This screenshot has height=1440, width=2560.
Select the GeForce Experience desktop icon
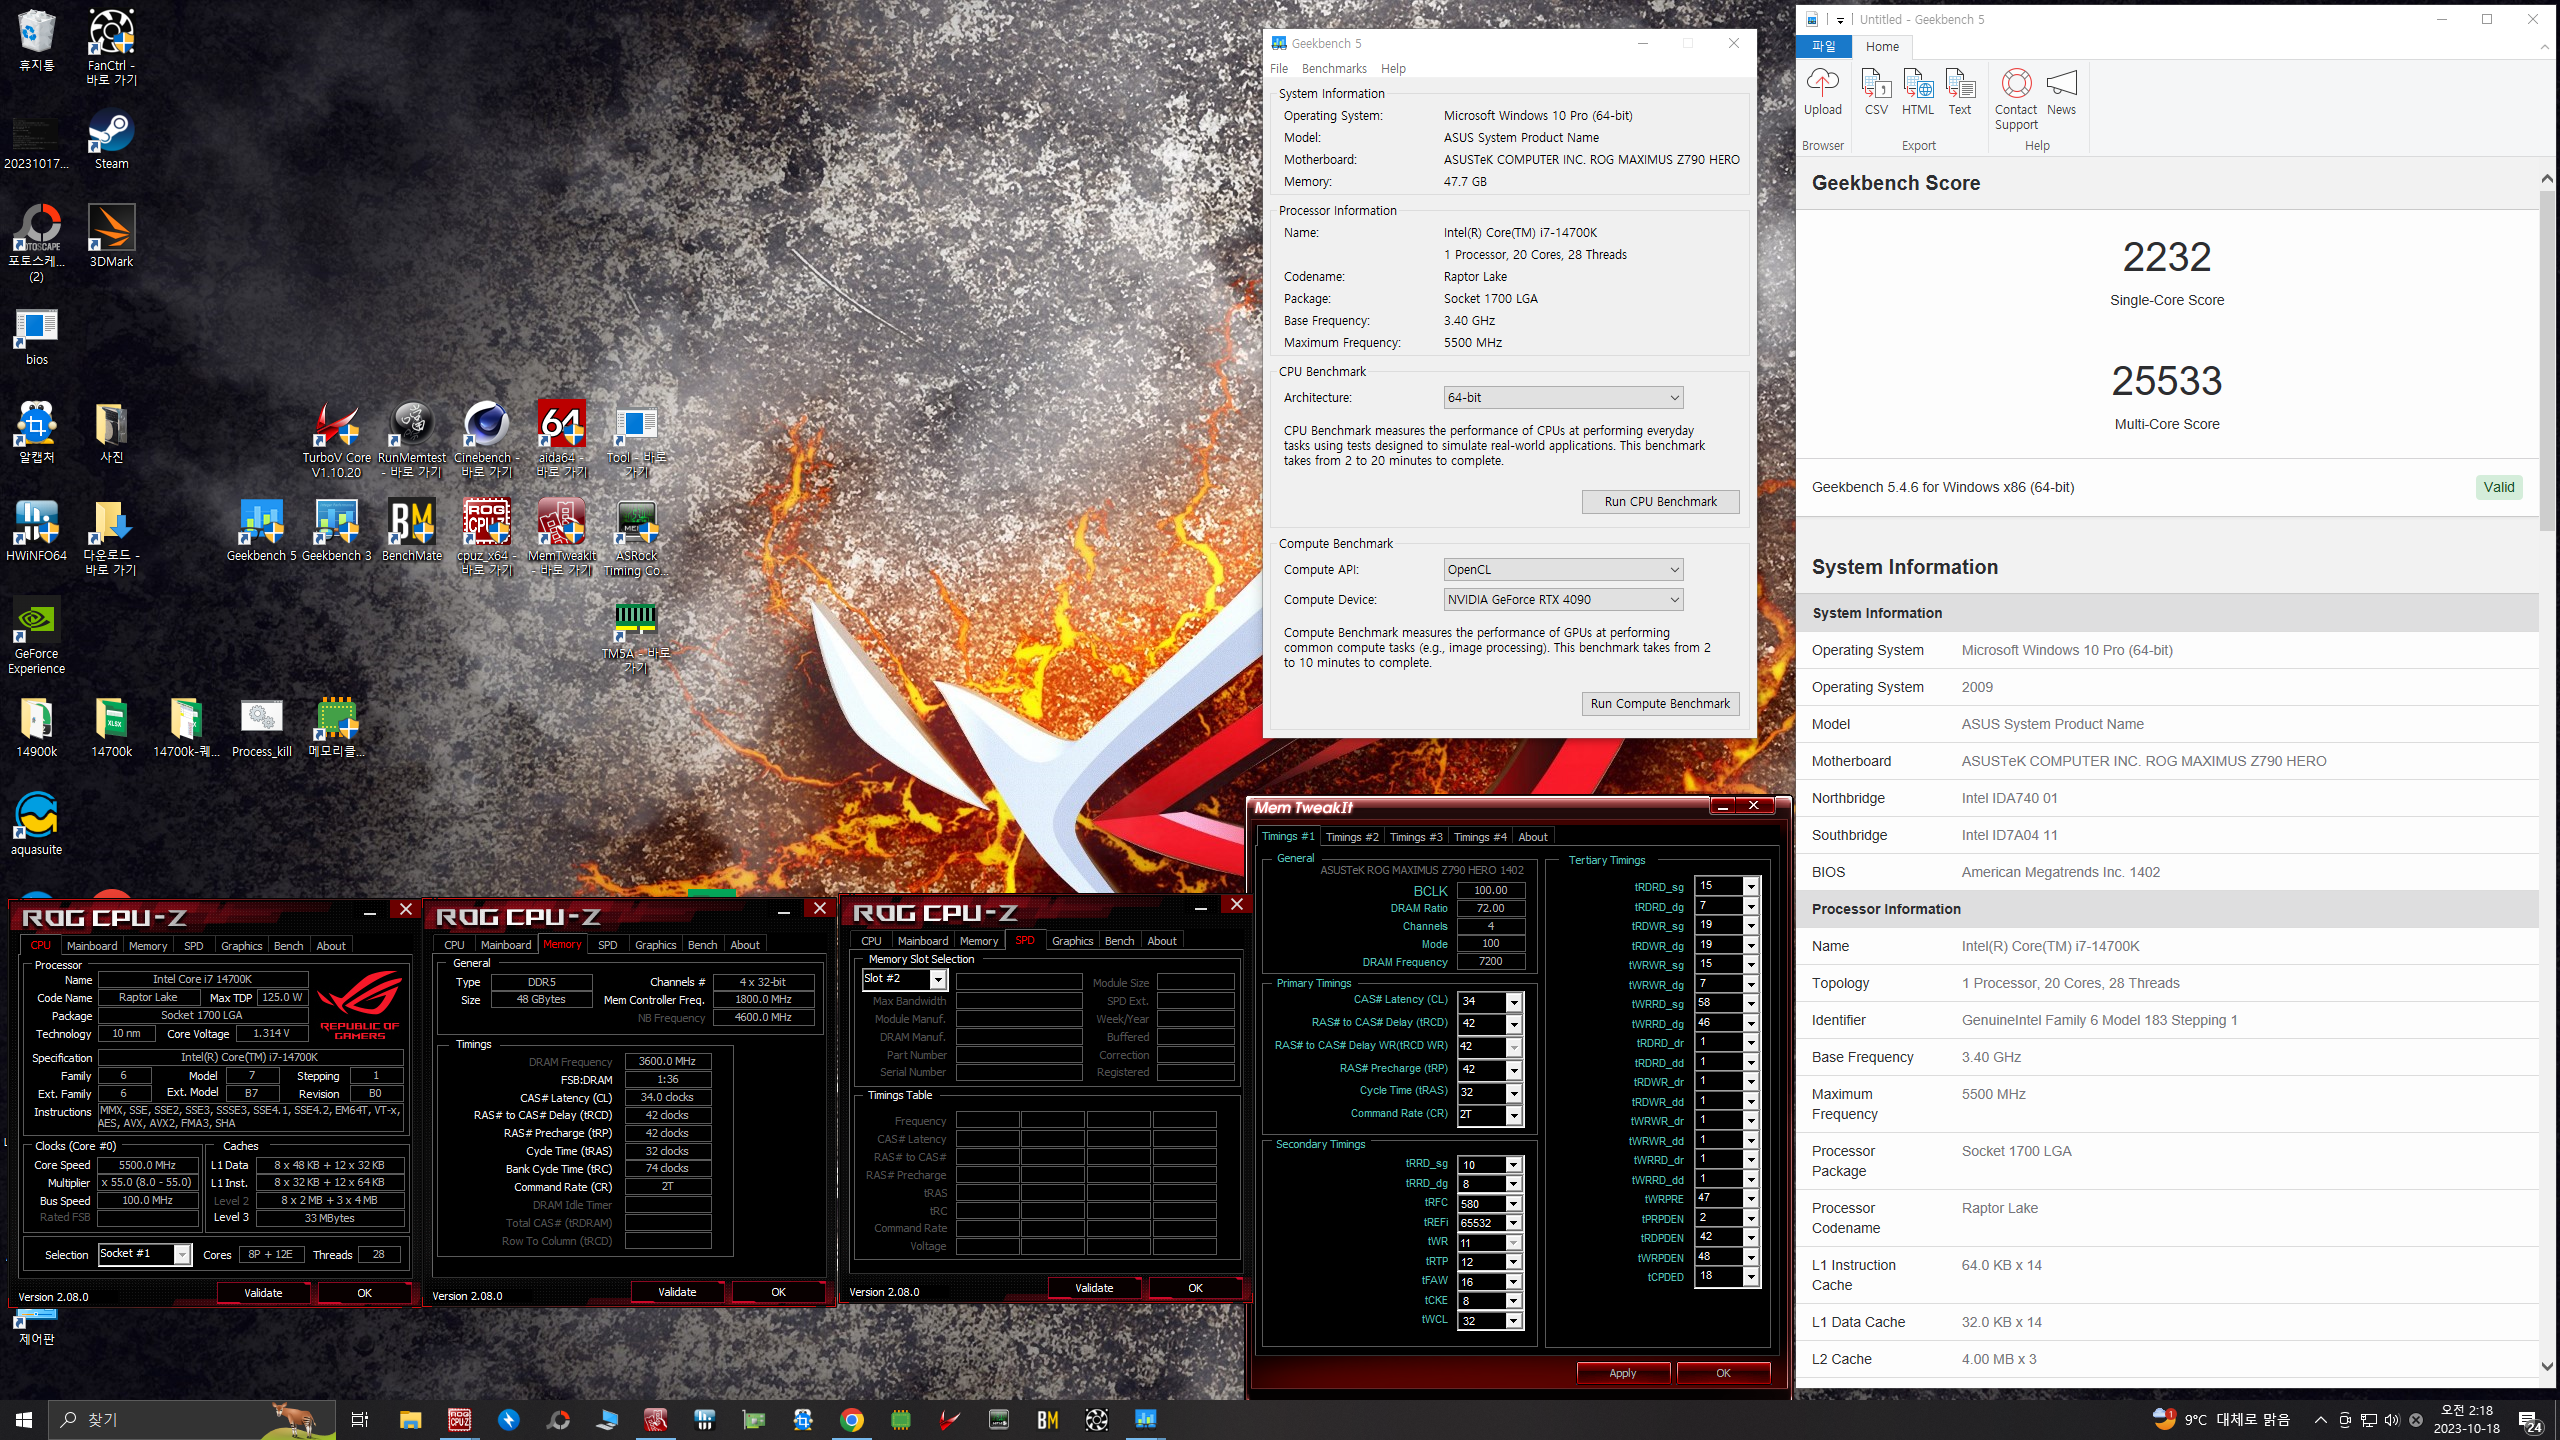click(36, 636)
